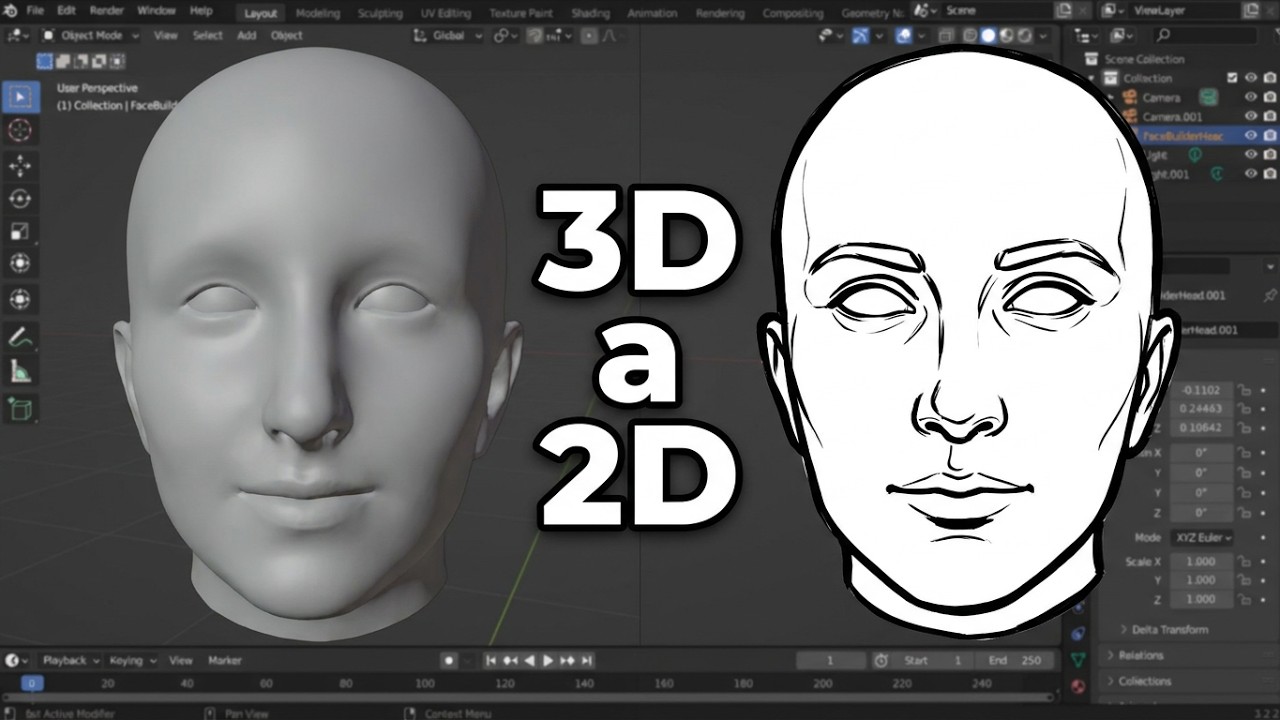Click the set-new-selection mode icon

[45, 61]
